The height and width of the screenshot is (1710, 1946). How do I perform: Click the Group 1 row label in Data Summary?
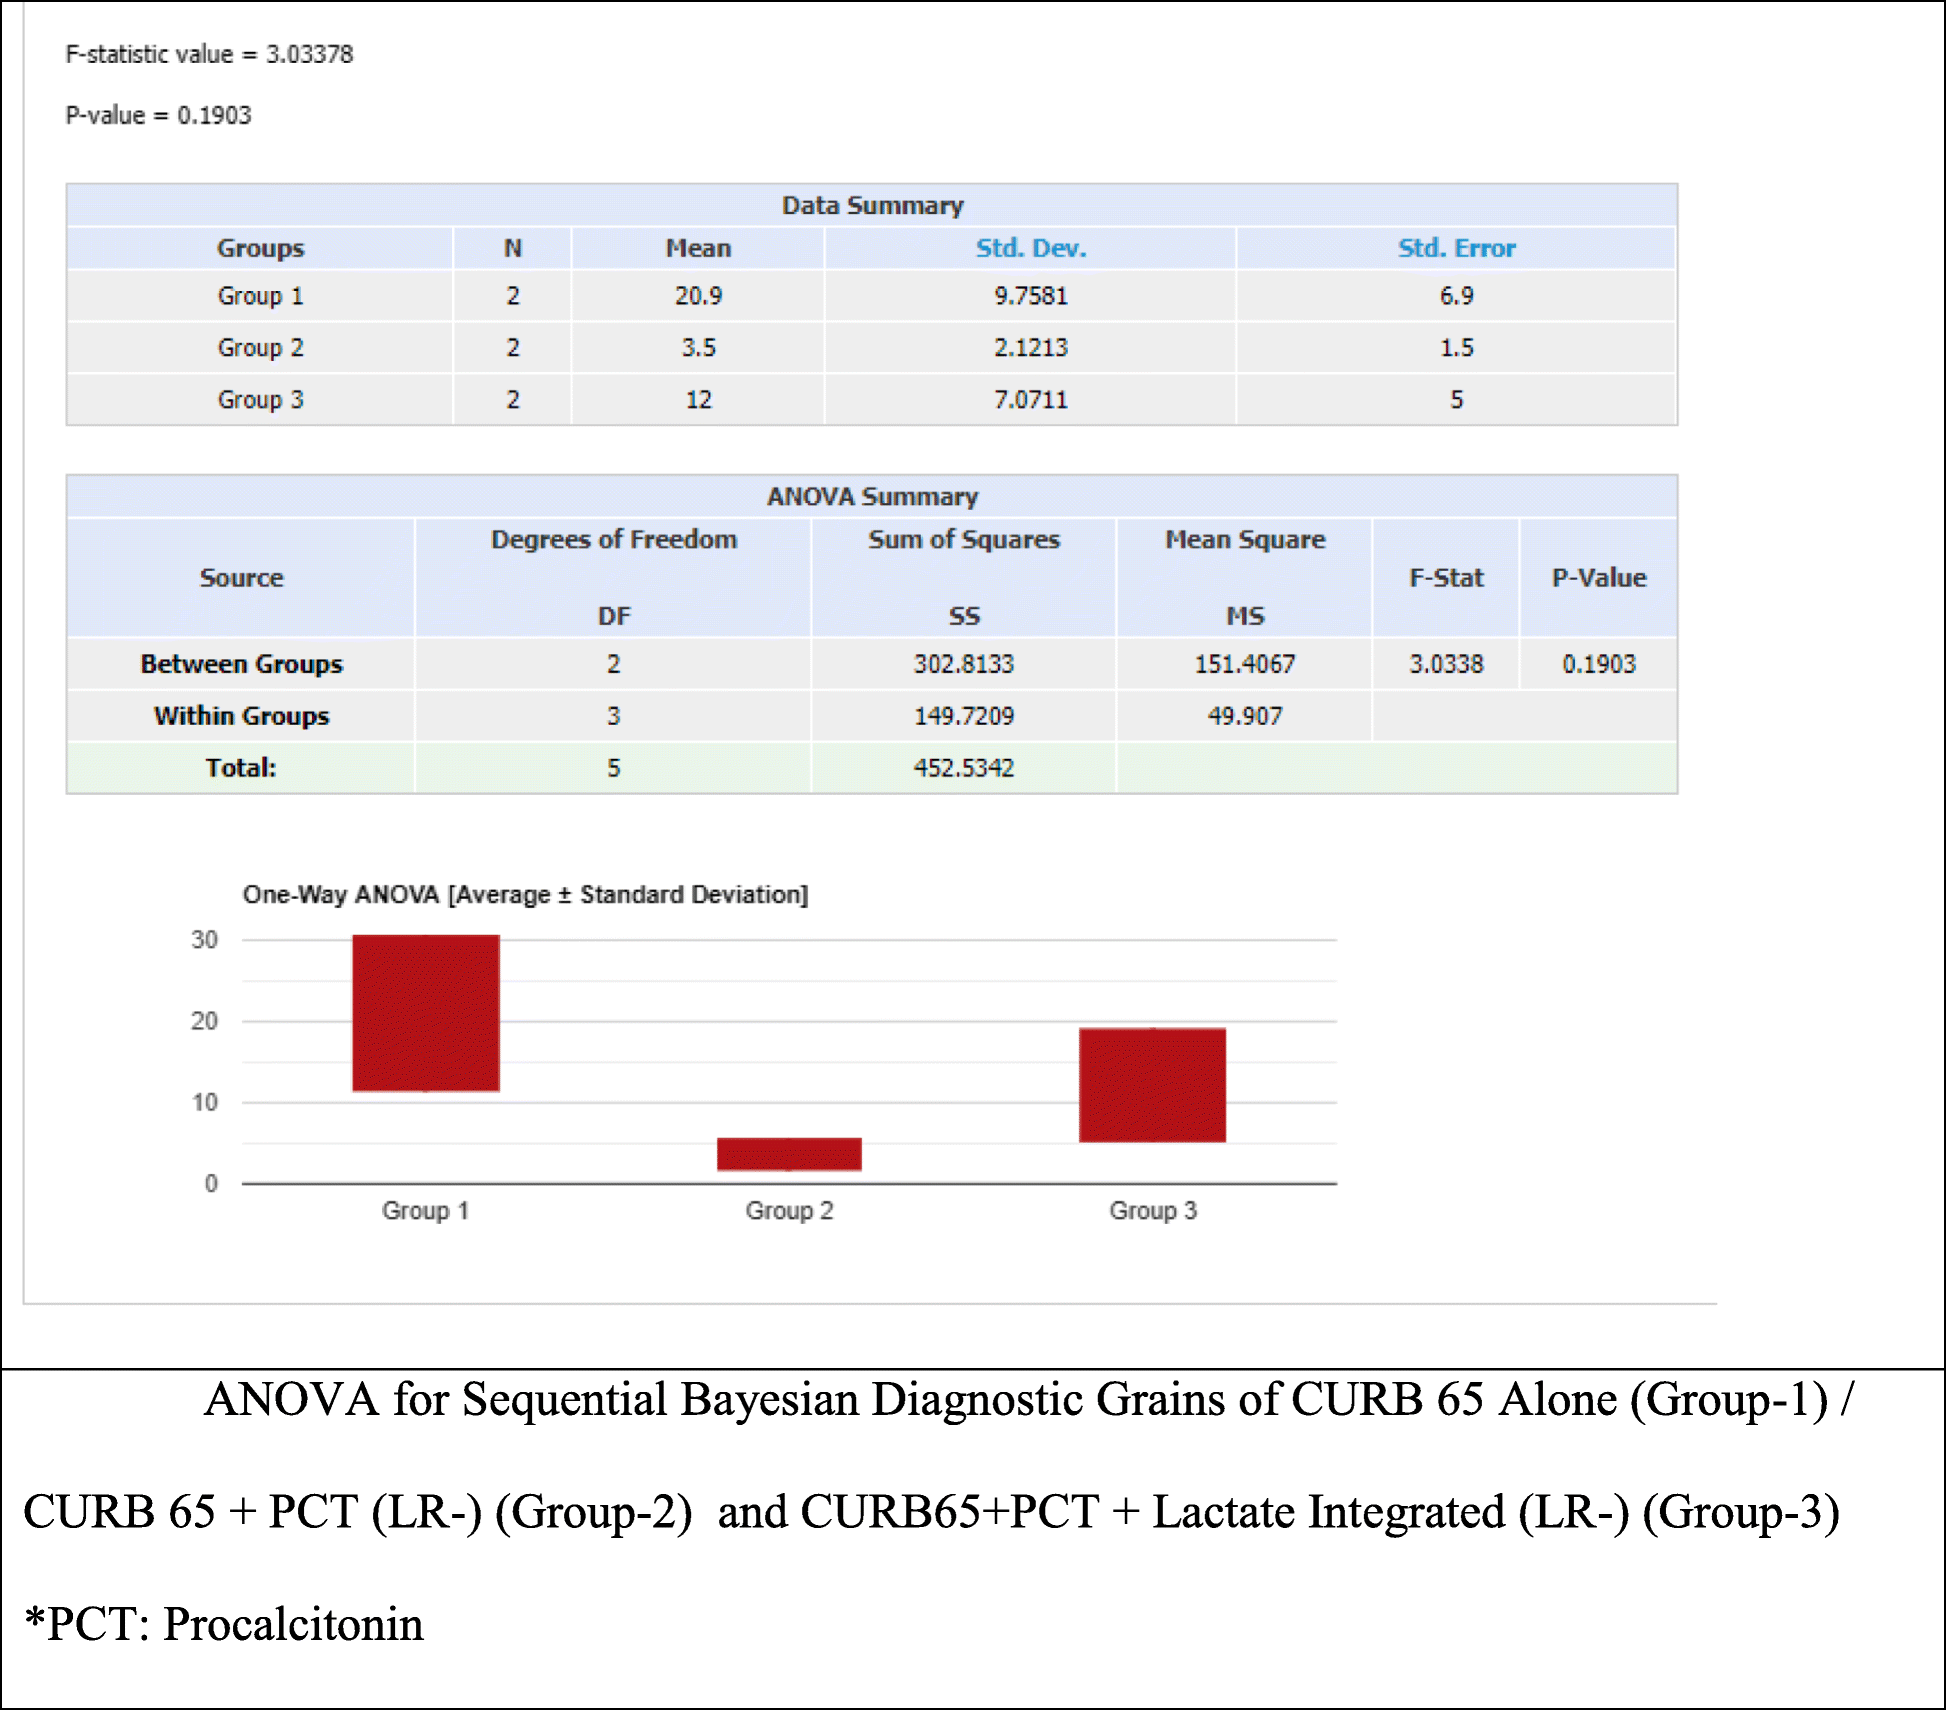click(x=260, y=296)
